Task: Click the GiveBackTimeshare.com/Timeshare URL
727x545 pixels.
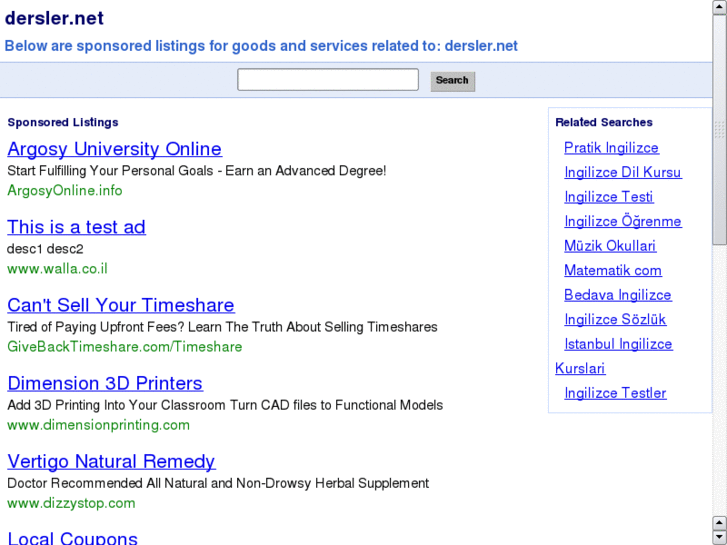Action: click(x=125, y=347)
